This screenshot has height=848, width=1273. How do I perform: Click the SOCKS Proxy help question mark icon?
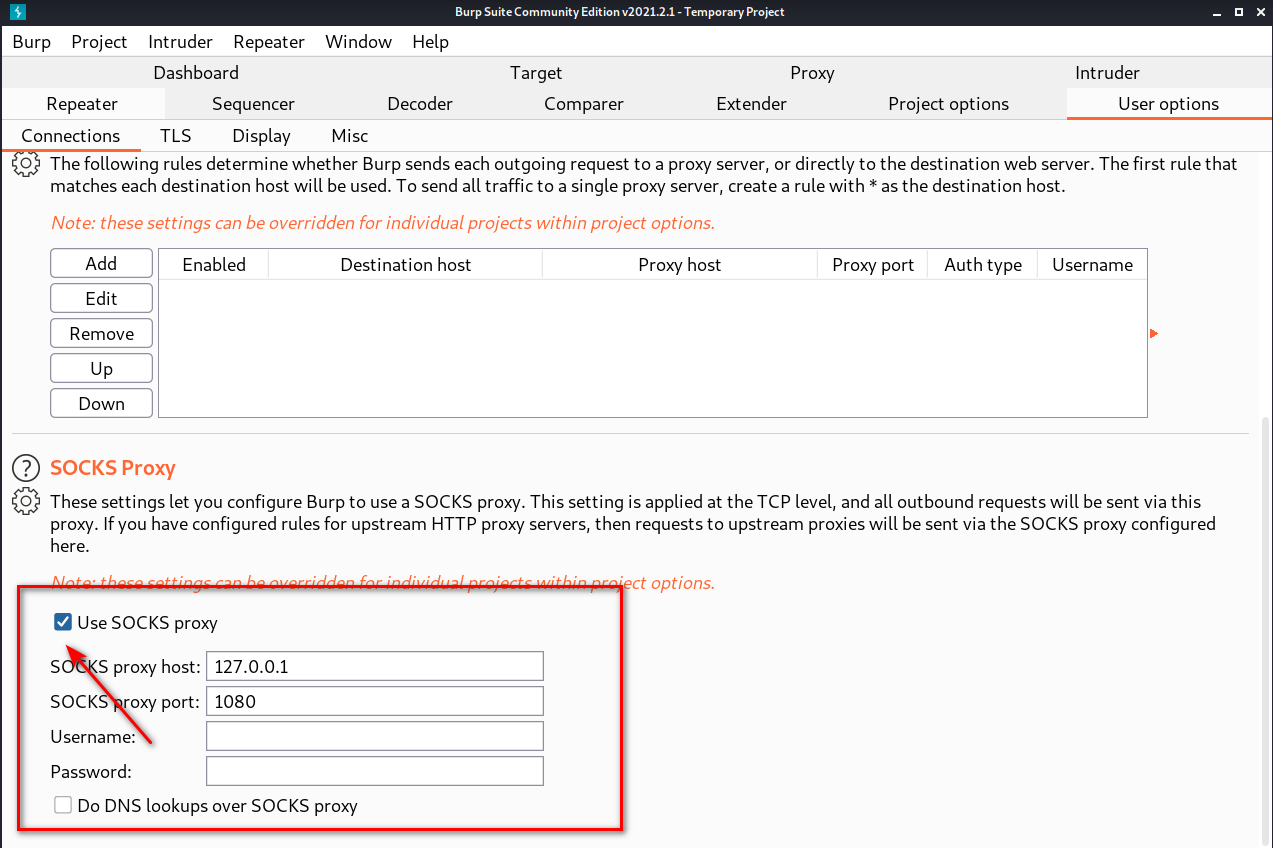coord(25,467)
